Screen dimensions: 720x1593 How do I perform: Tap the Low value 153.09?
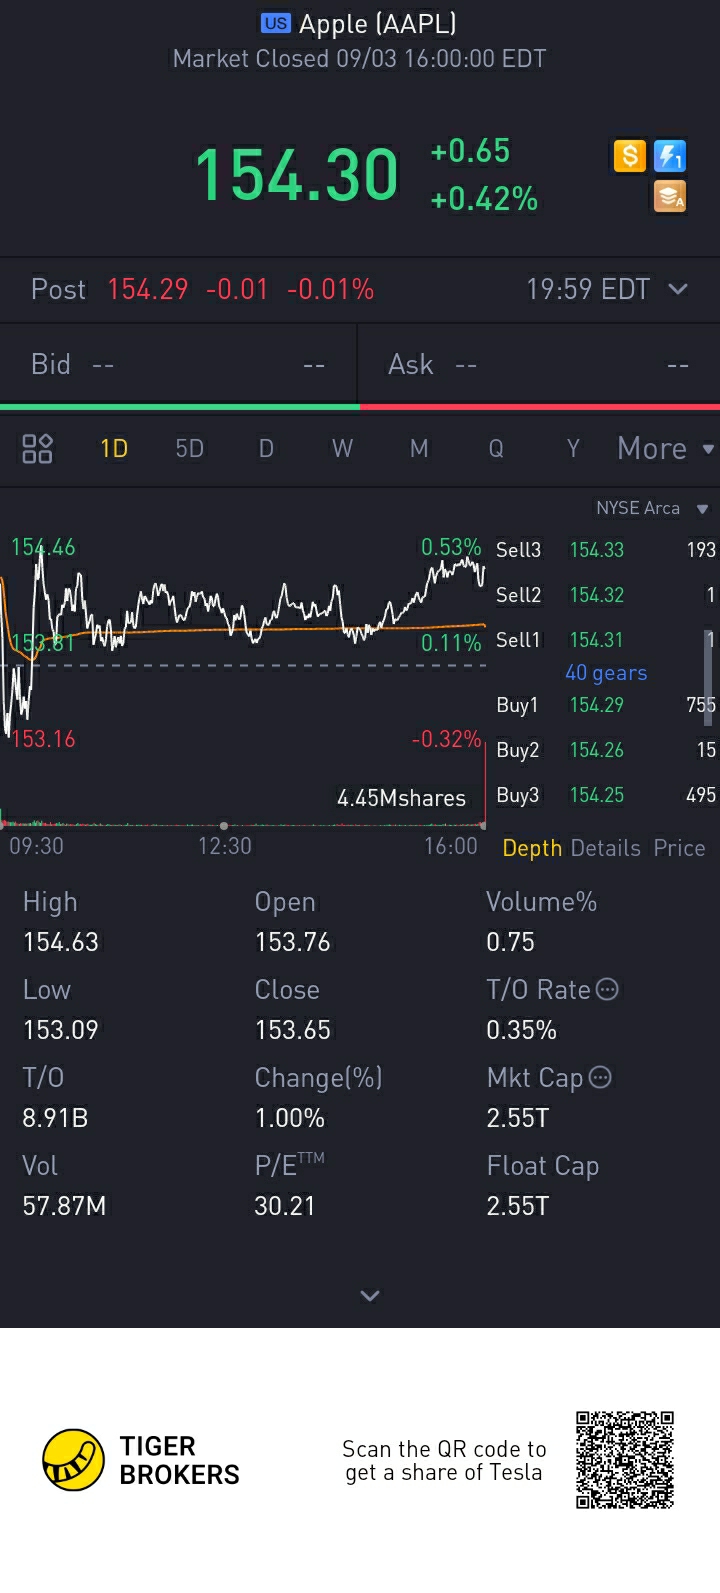point(61,1030)
